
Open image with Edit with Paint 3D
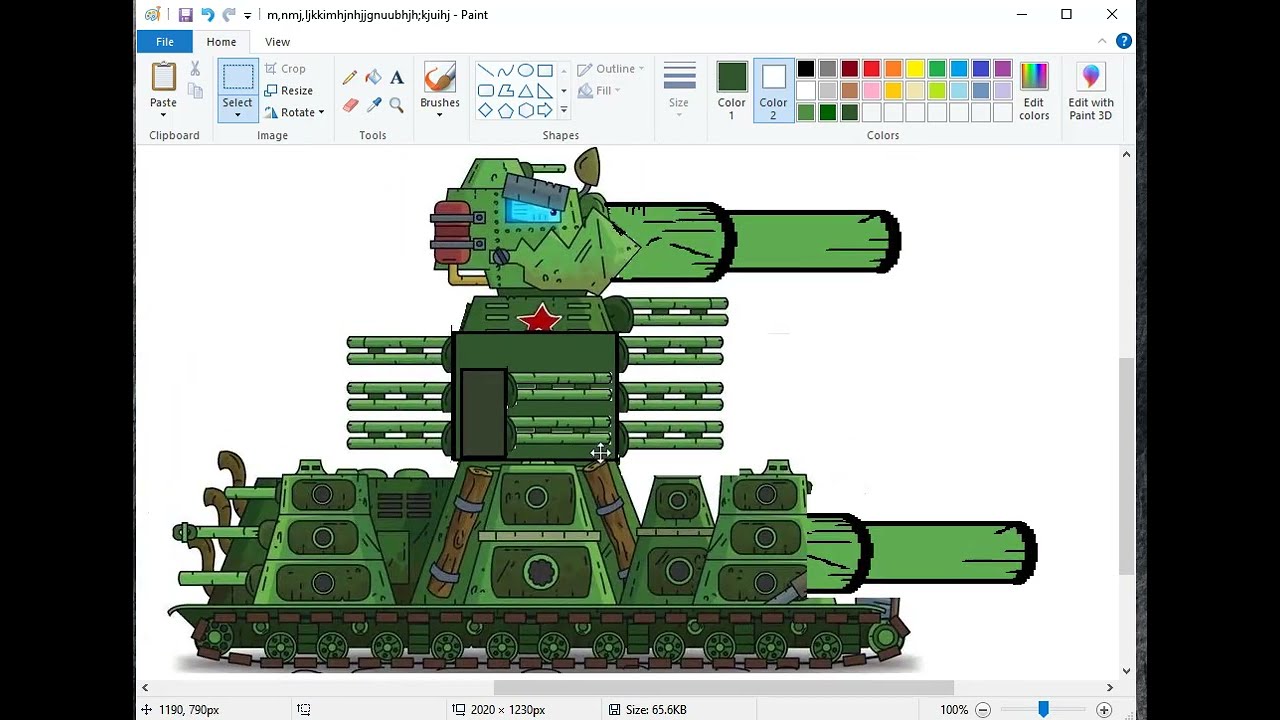(x=1091, y=91)
